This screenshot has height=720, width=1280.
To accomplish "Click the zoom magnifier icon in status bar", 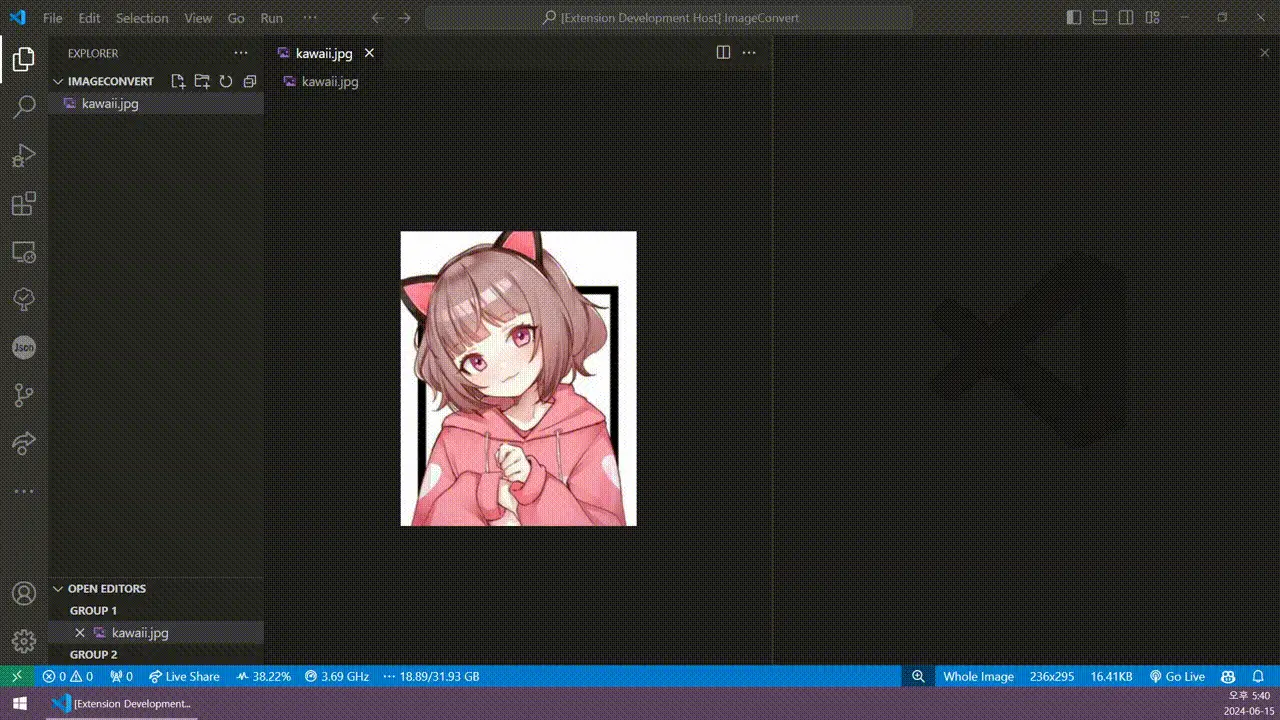I will [x=918, y=676].
